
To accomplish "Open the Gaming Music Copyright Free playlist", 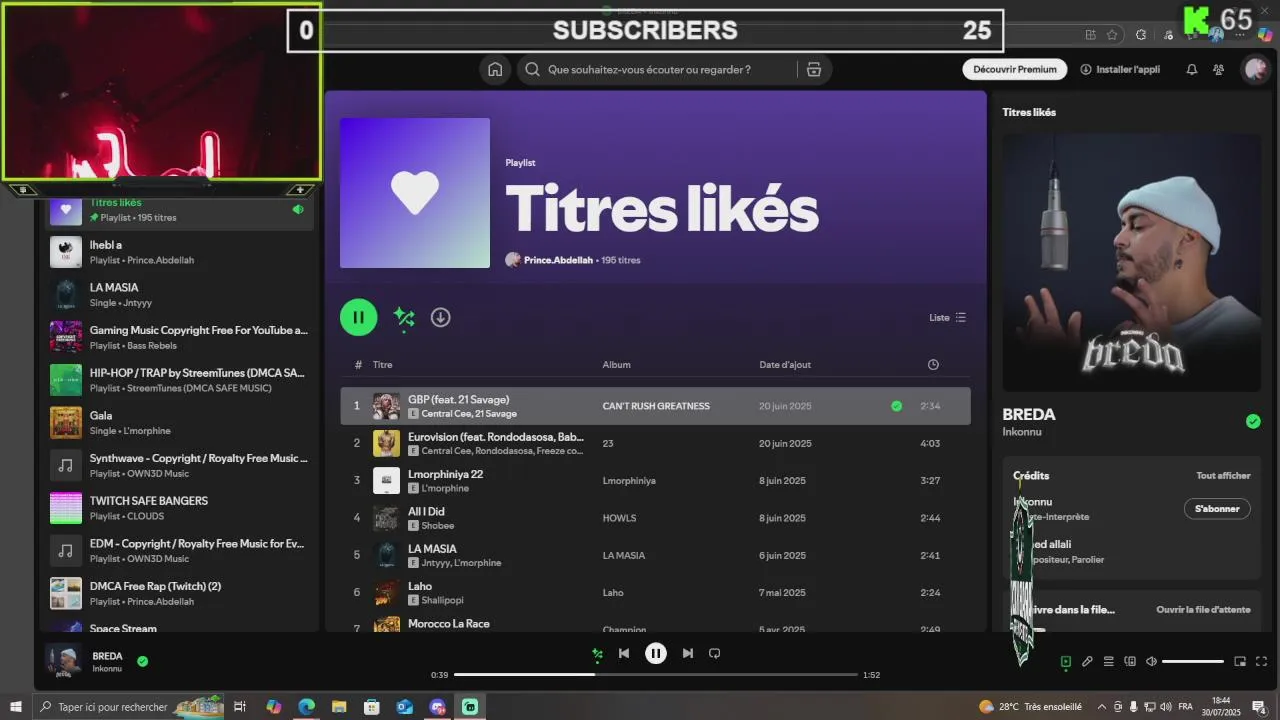I will point(180,337).
